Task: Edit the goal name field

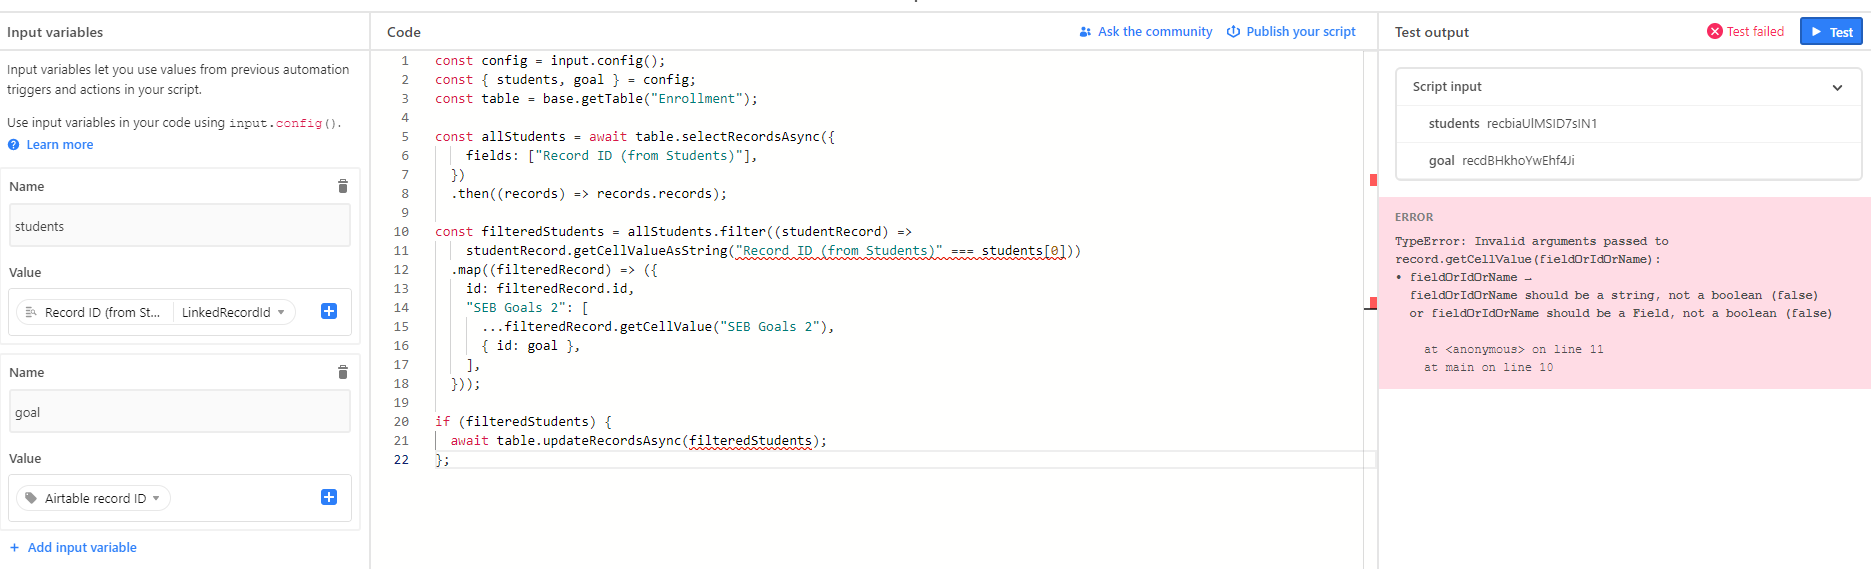Action: (180, 412)
